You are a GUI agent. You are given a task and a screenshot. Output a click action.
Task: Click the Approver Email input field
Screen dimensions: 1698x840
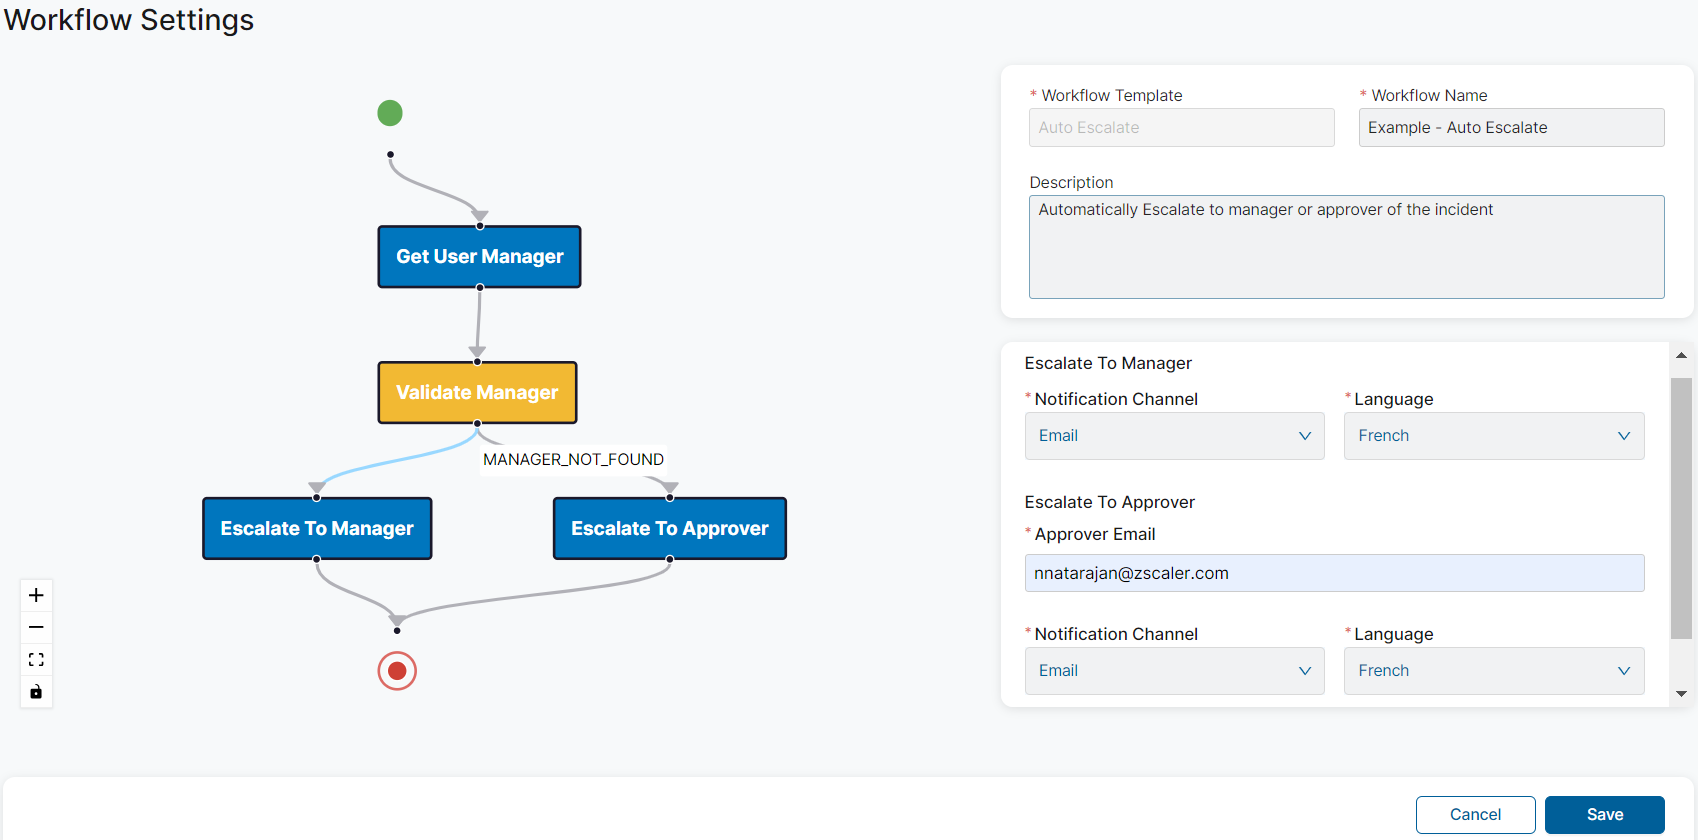(1334, 573)
